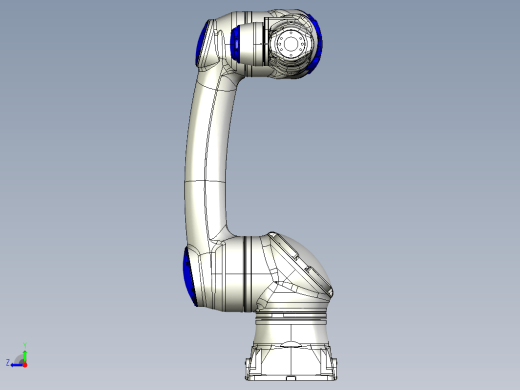Click the green Y axis arrow
Screen dimensions: 520x390
(x=25, y=356)
